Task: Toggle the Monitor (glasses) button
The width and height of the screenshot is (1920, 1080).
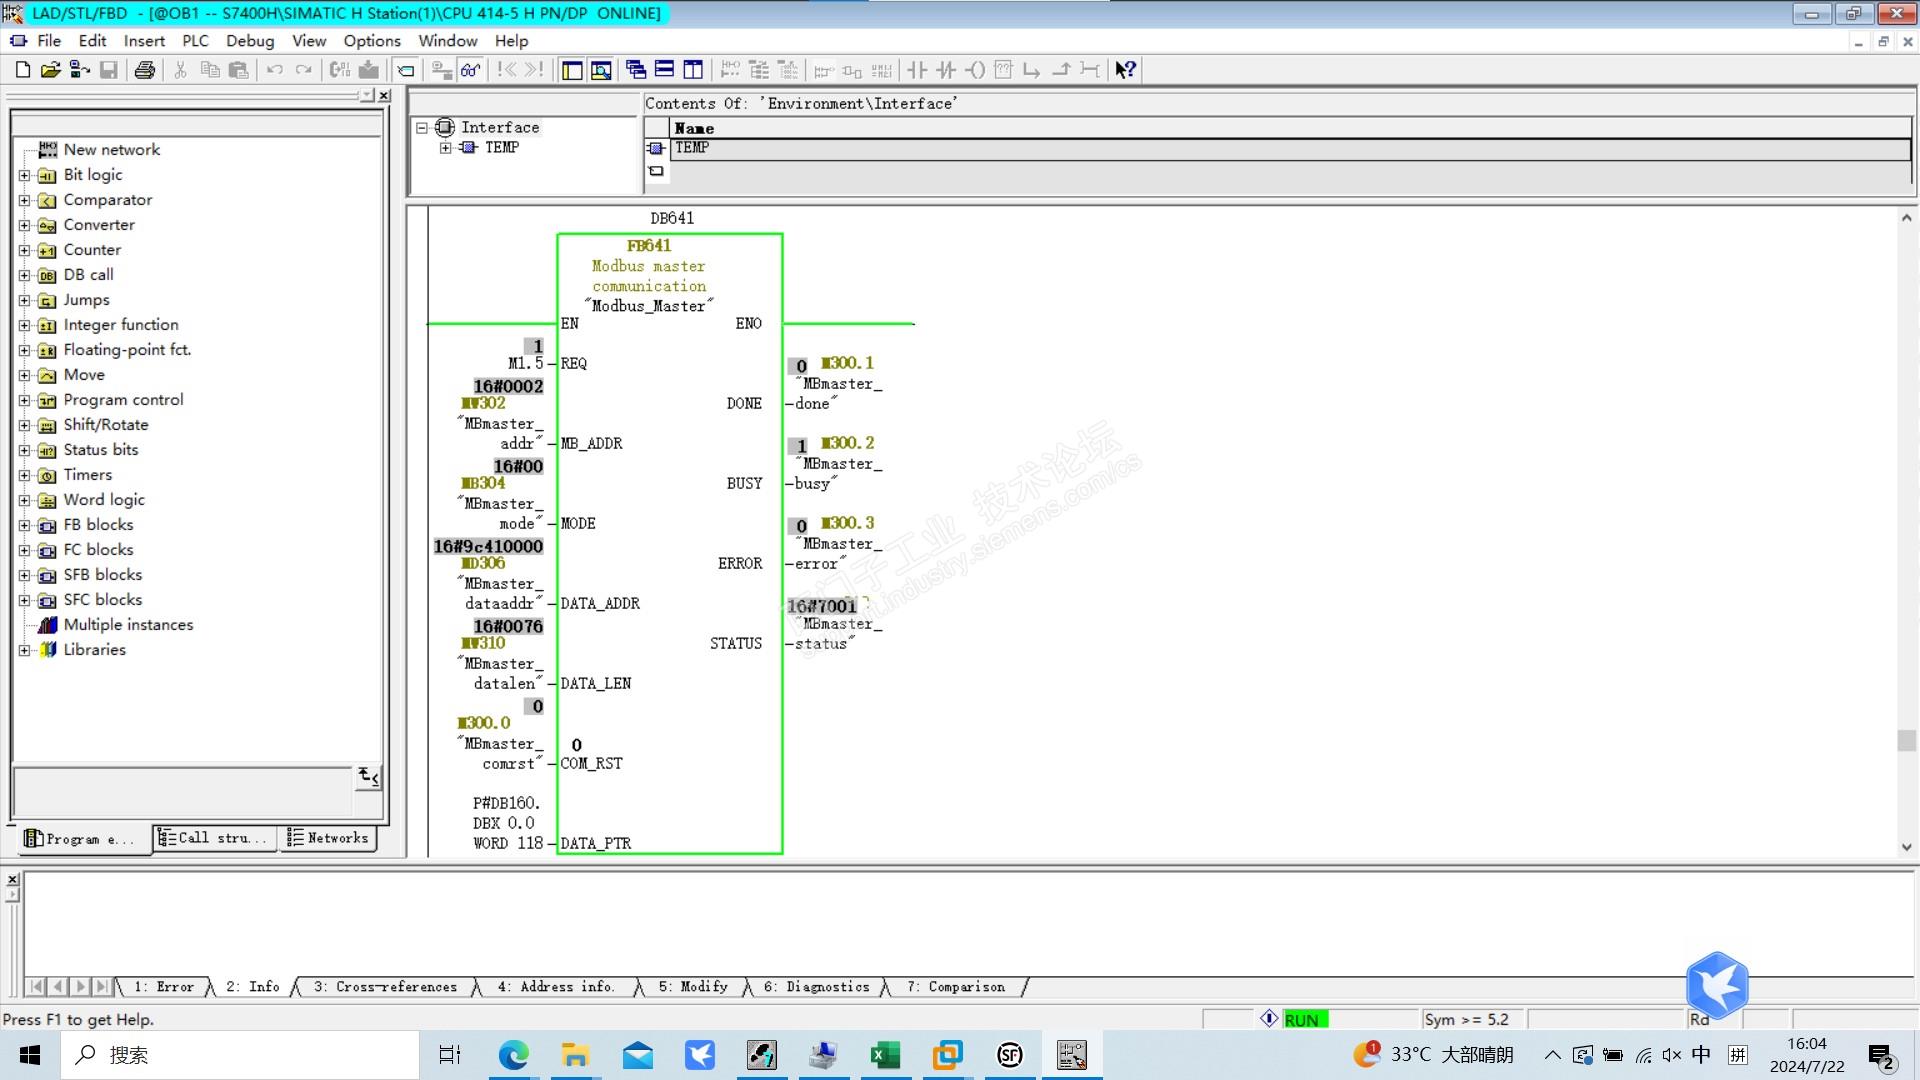Action: pyautogui.click(x=470, y=70)
